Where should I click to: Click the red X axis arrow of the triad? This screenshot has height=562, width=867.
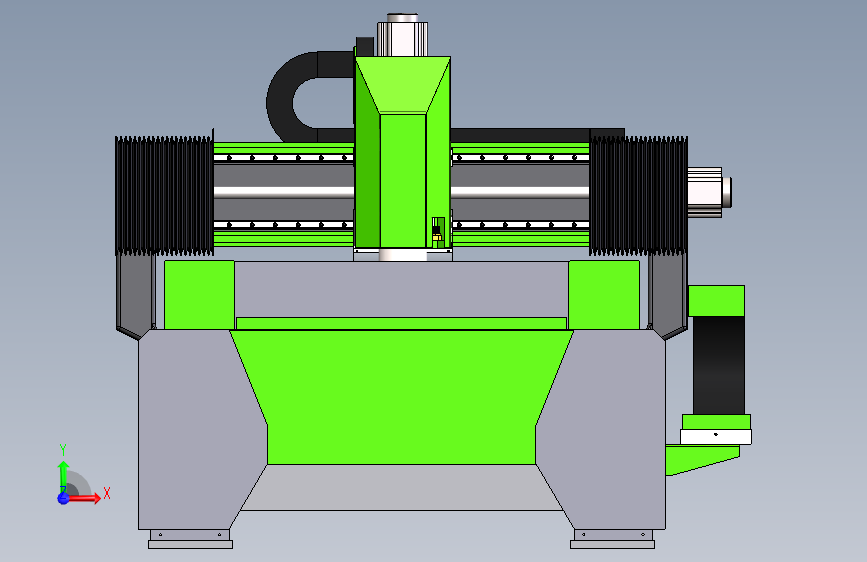tap(86, 498)
